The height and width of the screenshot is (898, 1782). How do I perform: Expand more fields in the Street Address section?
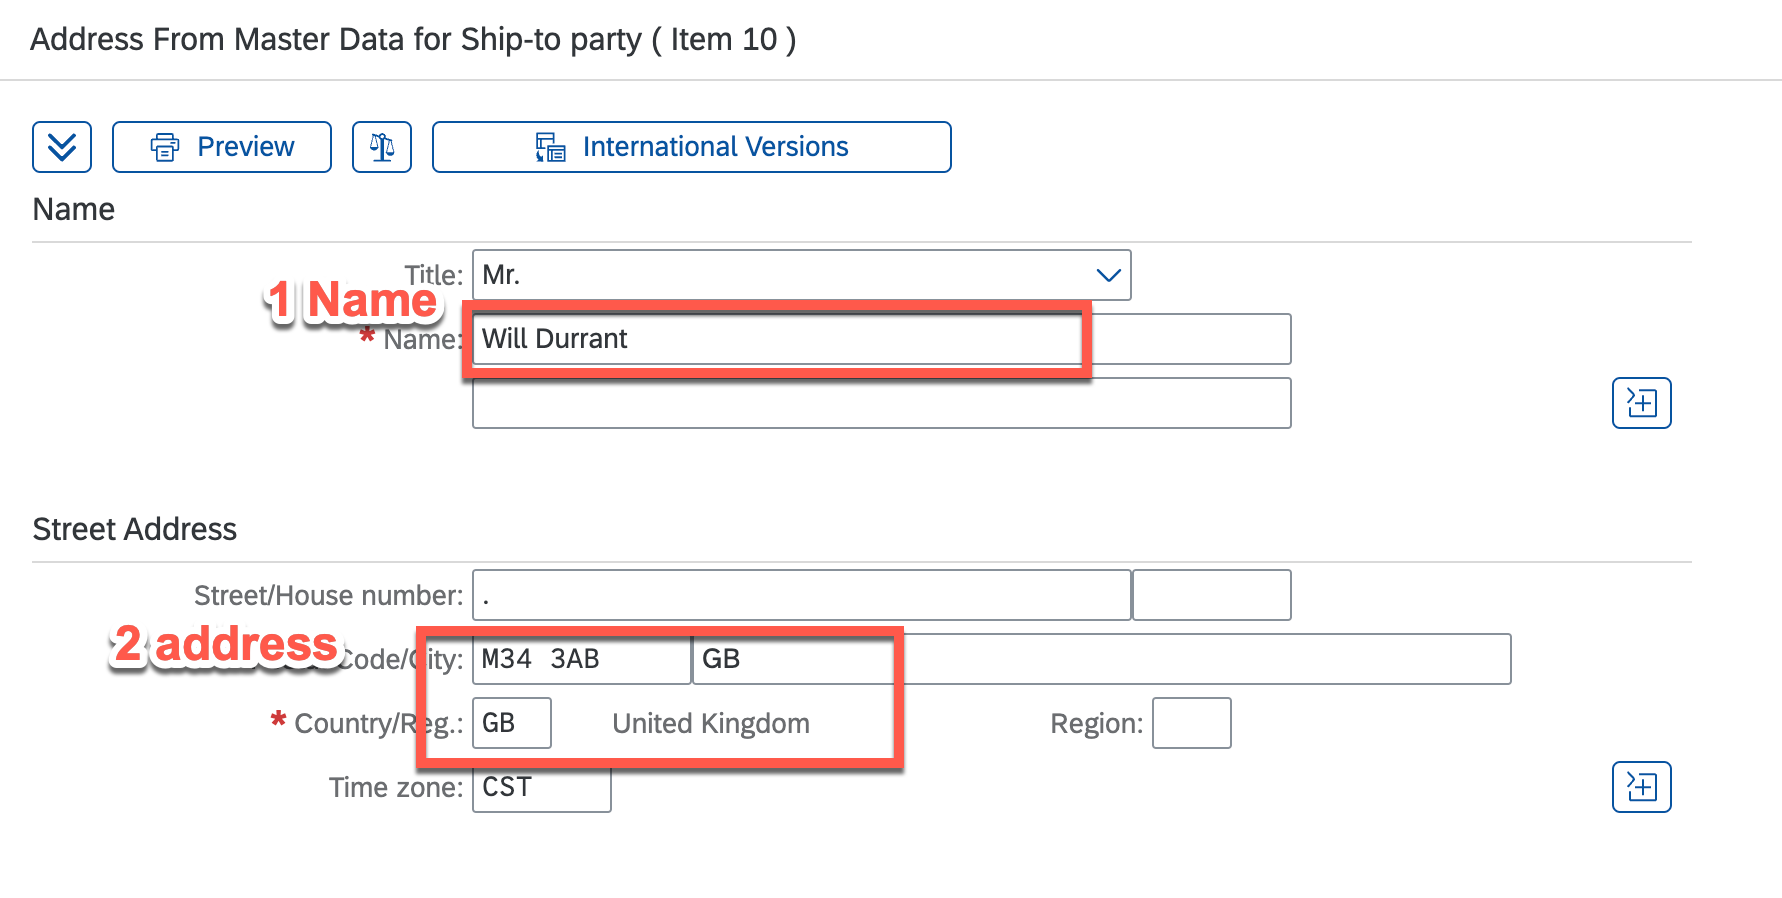[1641, 787]
